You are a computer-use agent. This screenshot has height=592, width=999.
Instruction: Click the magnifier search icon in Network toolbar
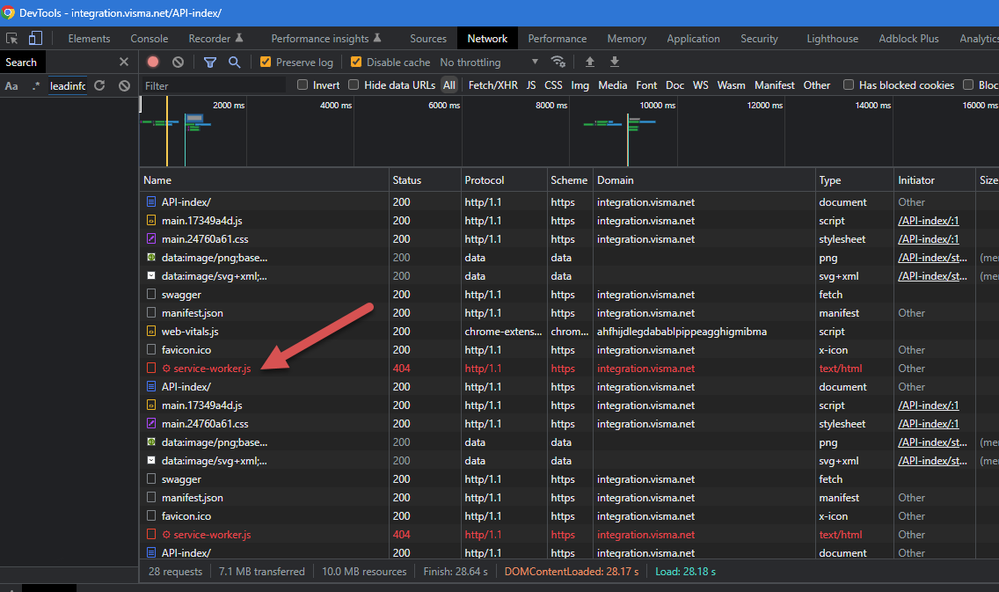pyautogui.click(x=234, y=62)
